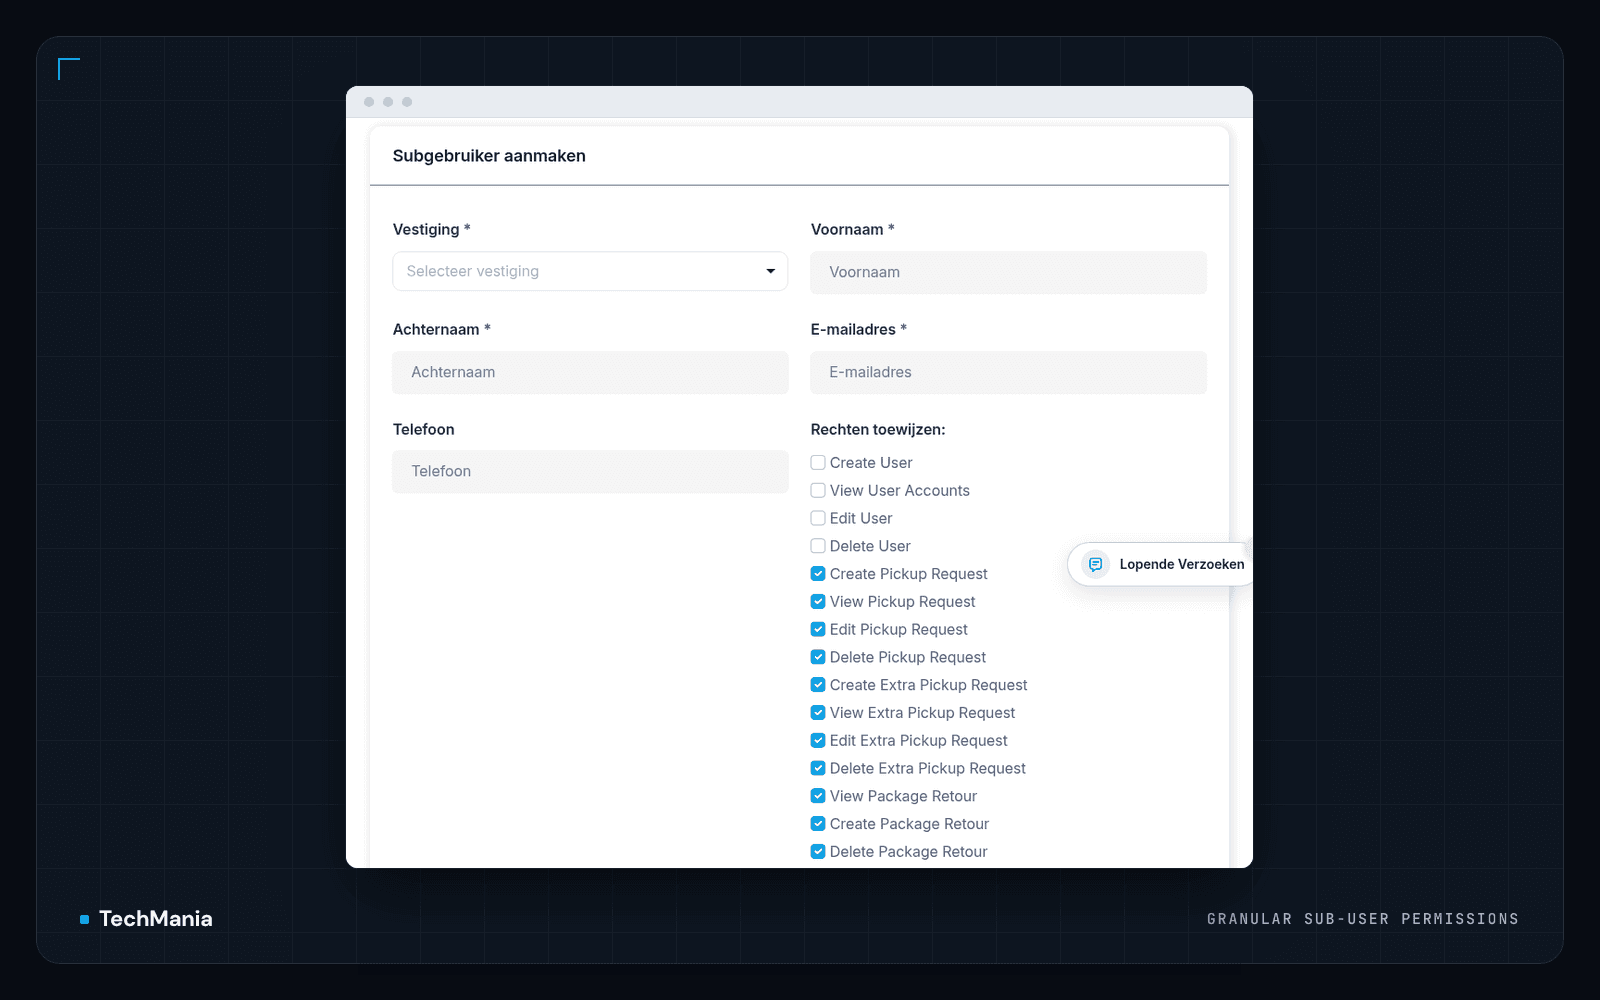
Task: Uncheck Edit Extra Pickup Request
Action: pyautogui.click(x=818, y=740)
